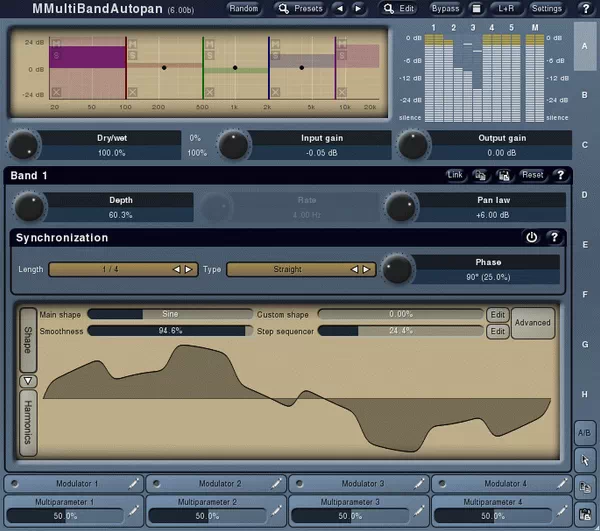Edit Modulator 1 with pencil icon
Image resolution: width=600 pixels, height=531 pixels.
(x=133, y=484)
